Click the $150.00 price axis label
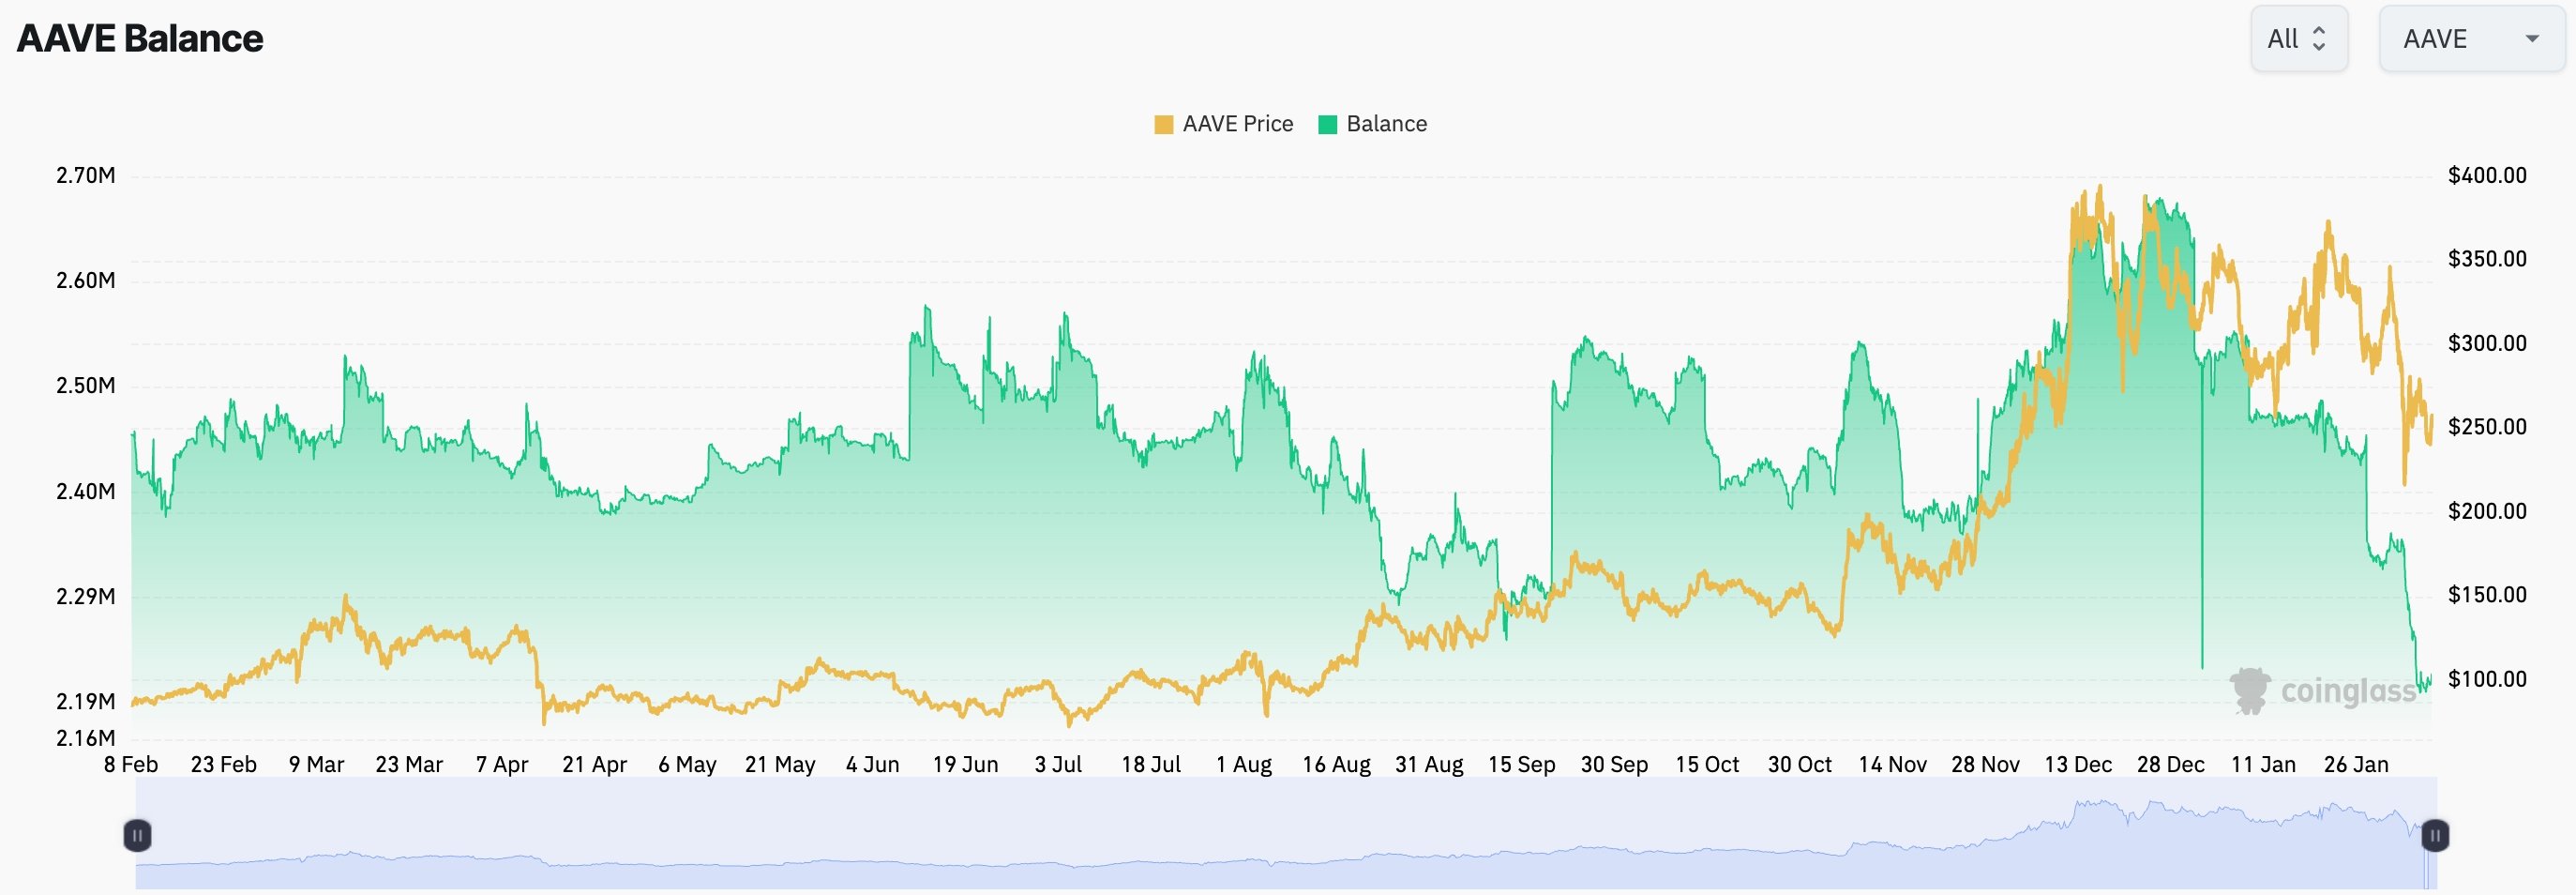The width and height of the screenshot is (2576, 895). coord(2487,594)
